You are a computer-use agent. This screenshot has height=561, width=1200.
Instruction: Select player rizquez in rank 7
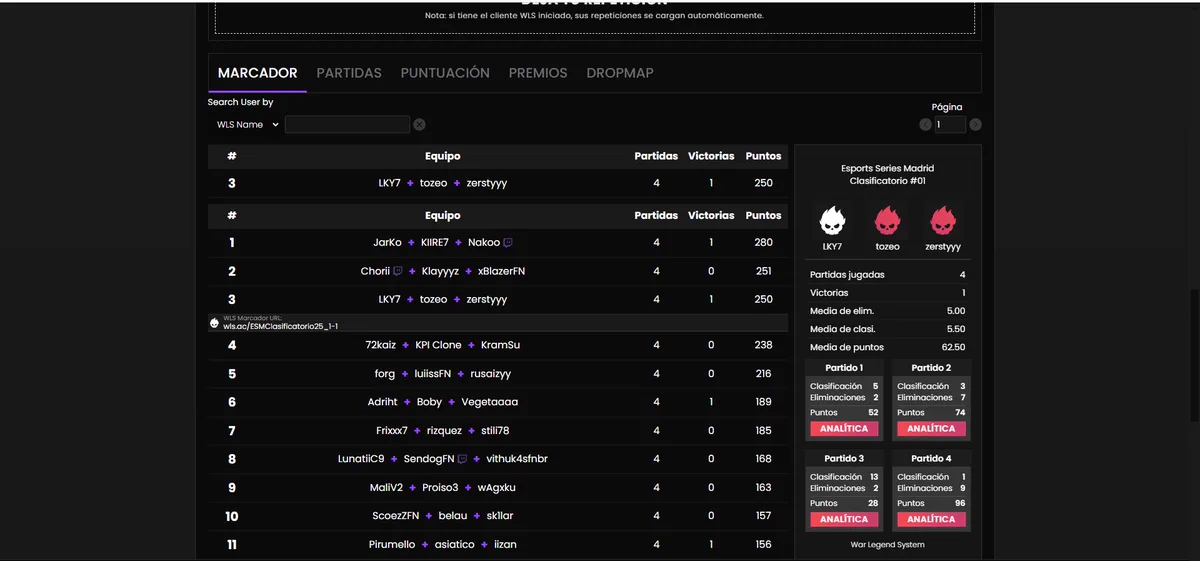click(x=444, y=431)
